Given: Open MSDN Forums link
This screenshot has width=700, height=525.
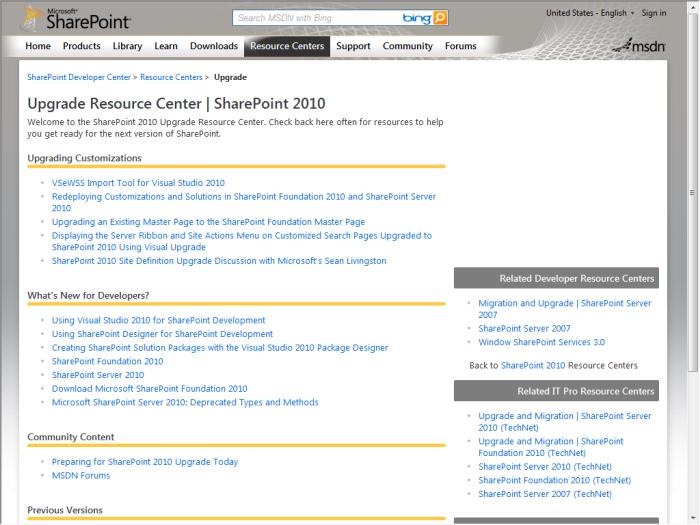Looking at the screenshot, I should pos(81,475).
